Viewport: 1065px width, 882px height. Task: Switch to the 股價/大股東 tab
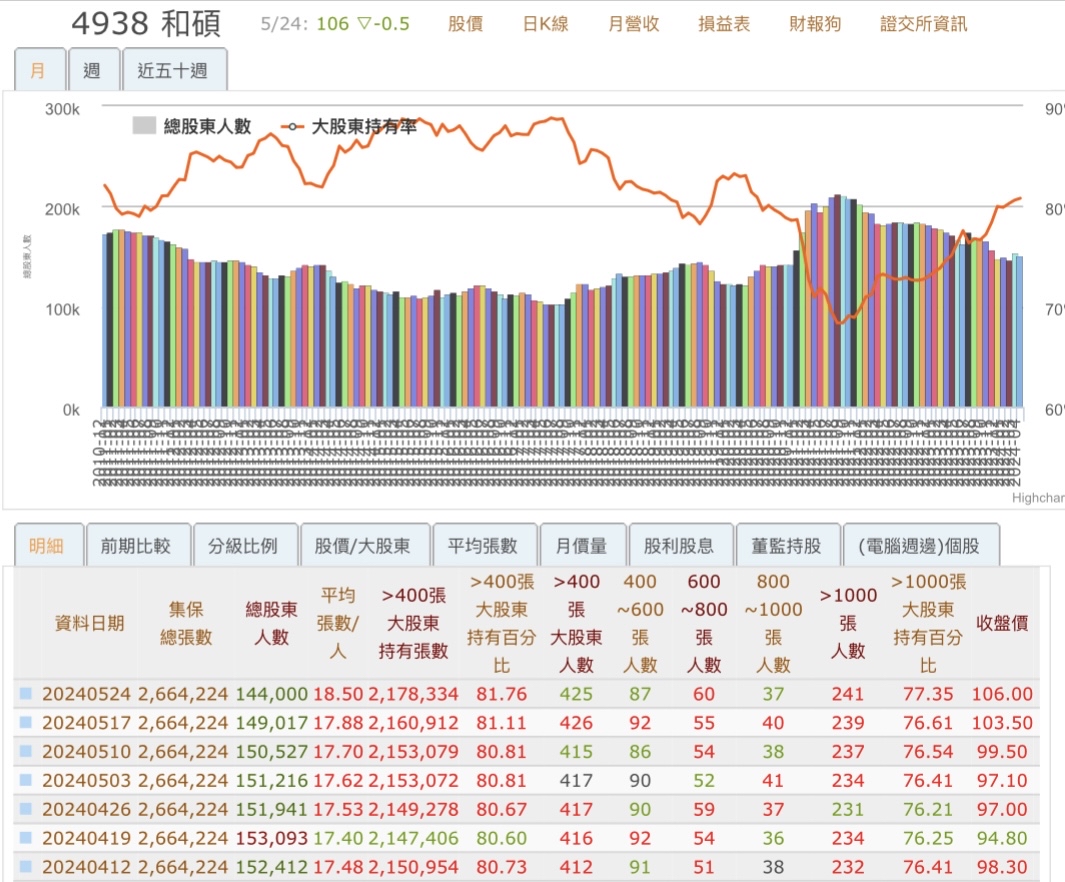point(365,545)
